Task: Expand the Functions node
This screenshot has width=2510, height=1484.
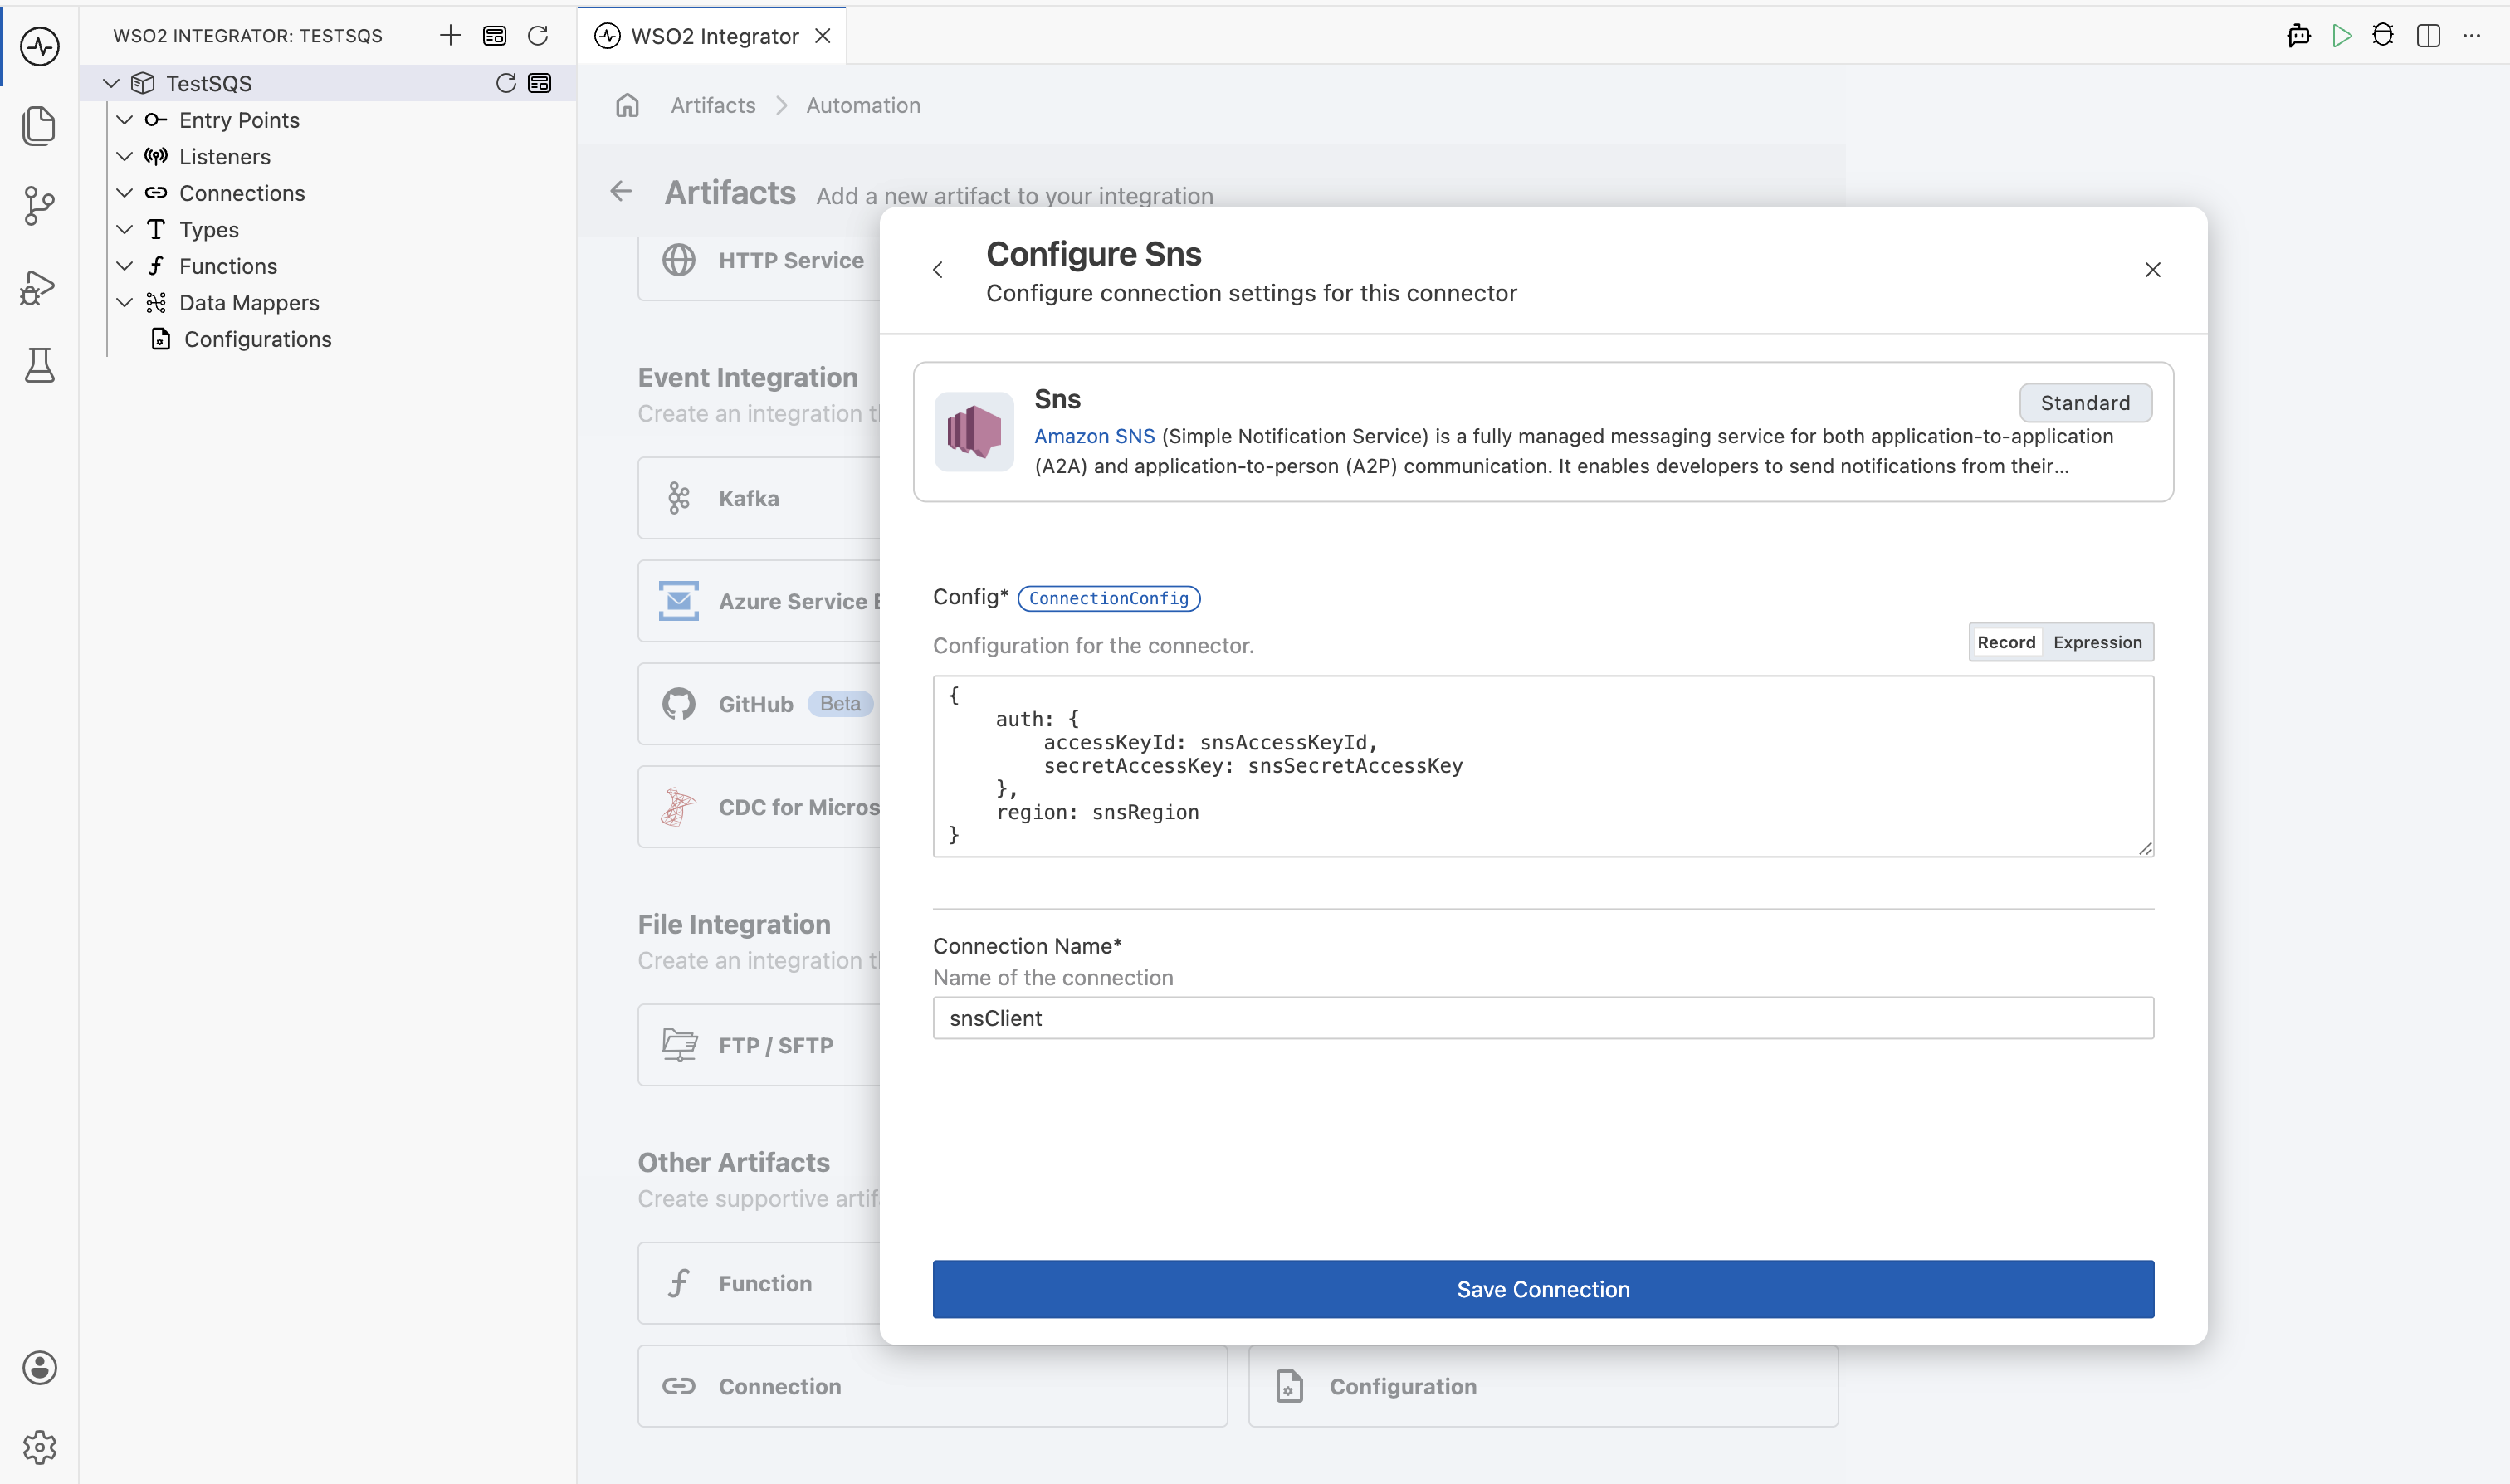Action: coord(125,266)
